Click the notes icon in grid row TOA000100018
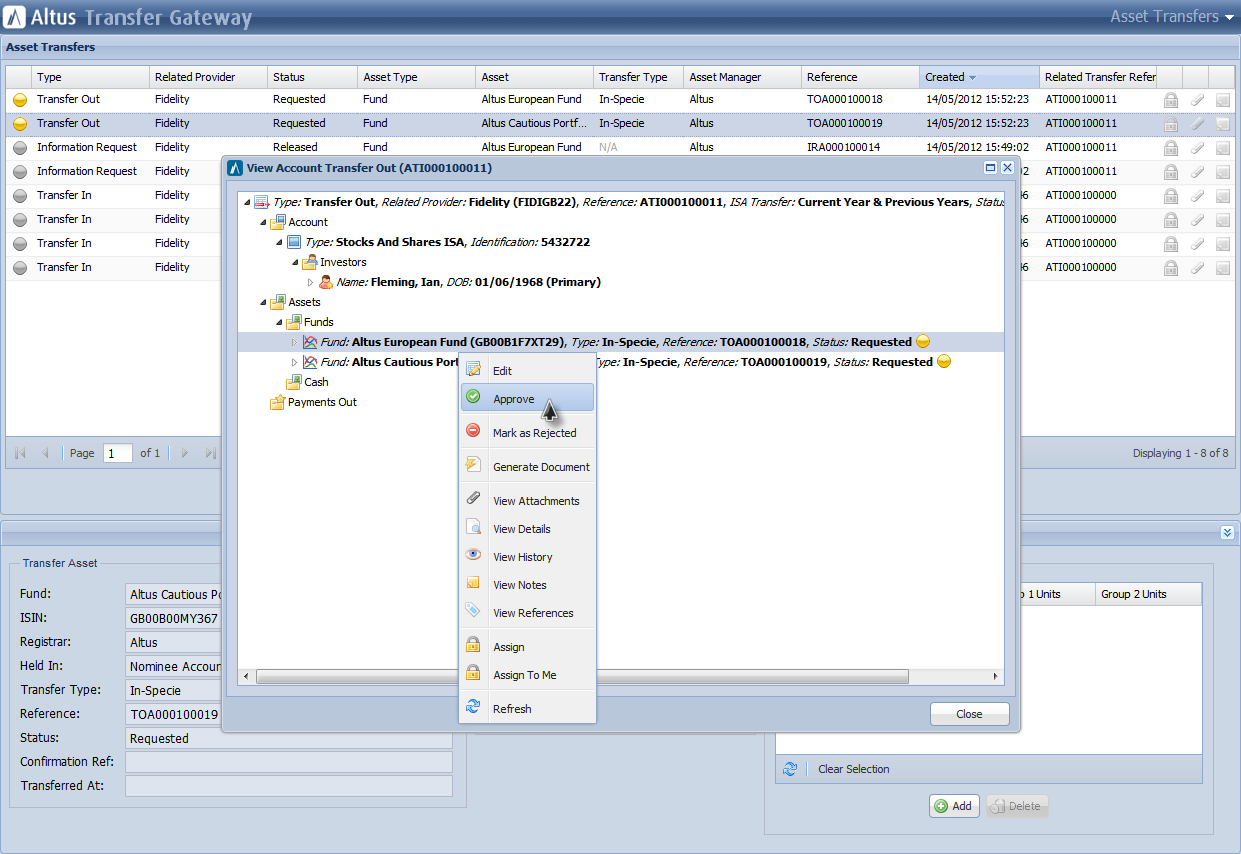 (1222, 100)
